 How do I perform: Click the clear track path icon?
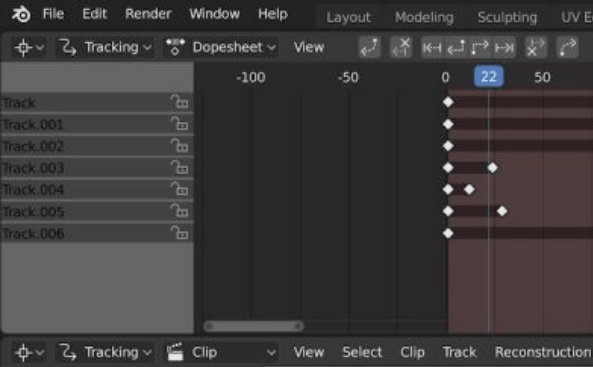pyautogui.click(x=401, y=48)
